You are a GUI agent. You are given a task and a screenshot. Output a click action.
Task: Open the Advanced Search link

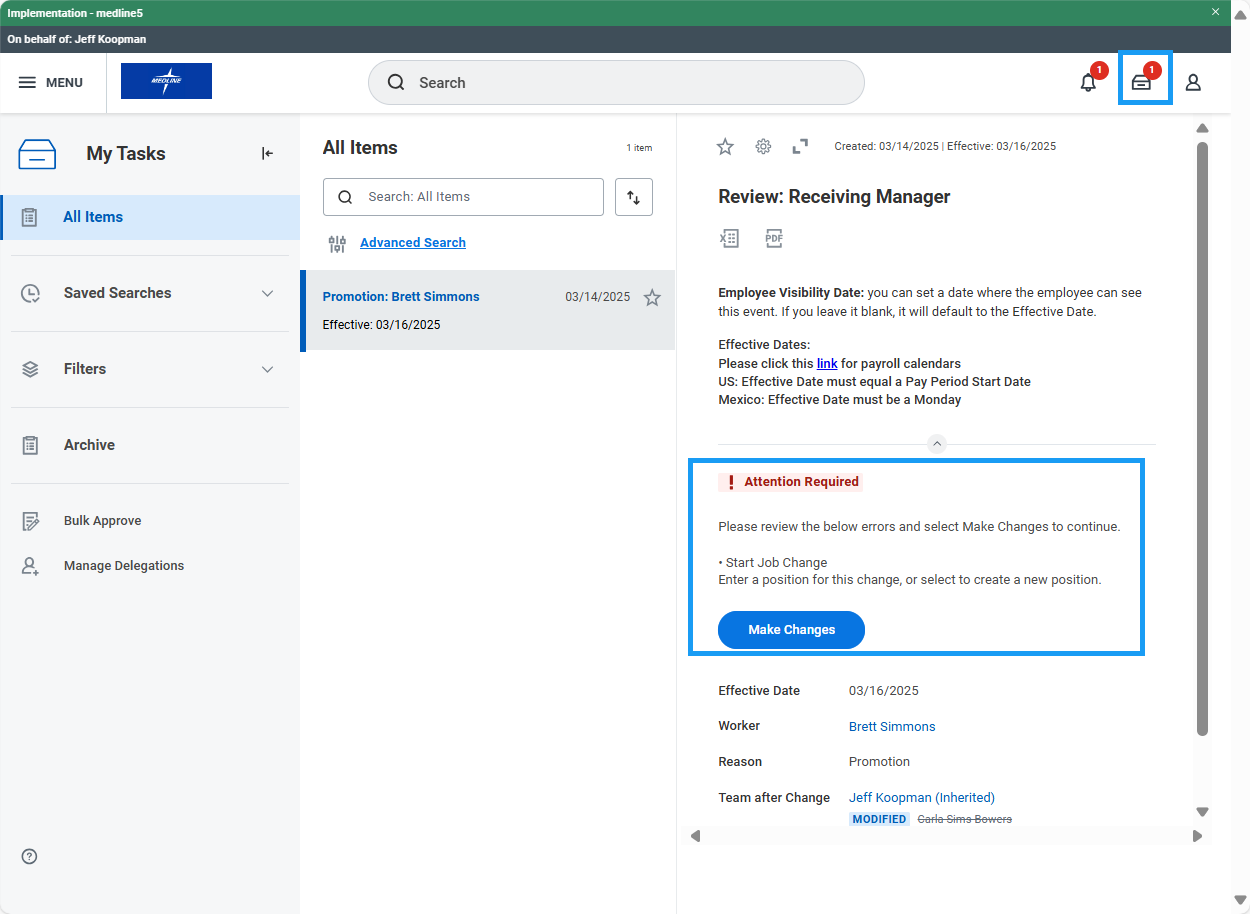(x=412, y=243)
